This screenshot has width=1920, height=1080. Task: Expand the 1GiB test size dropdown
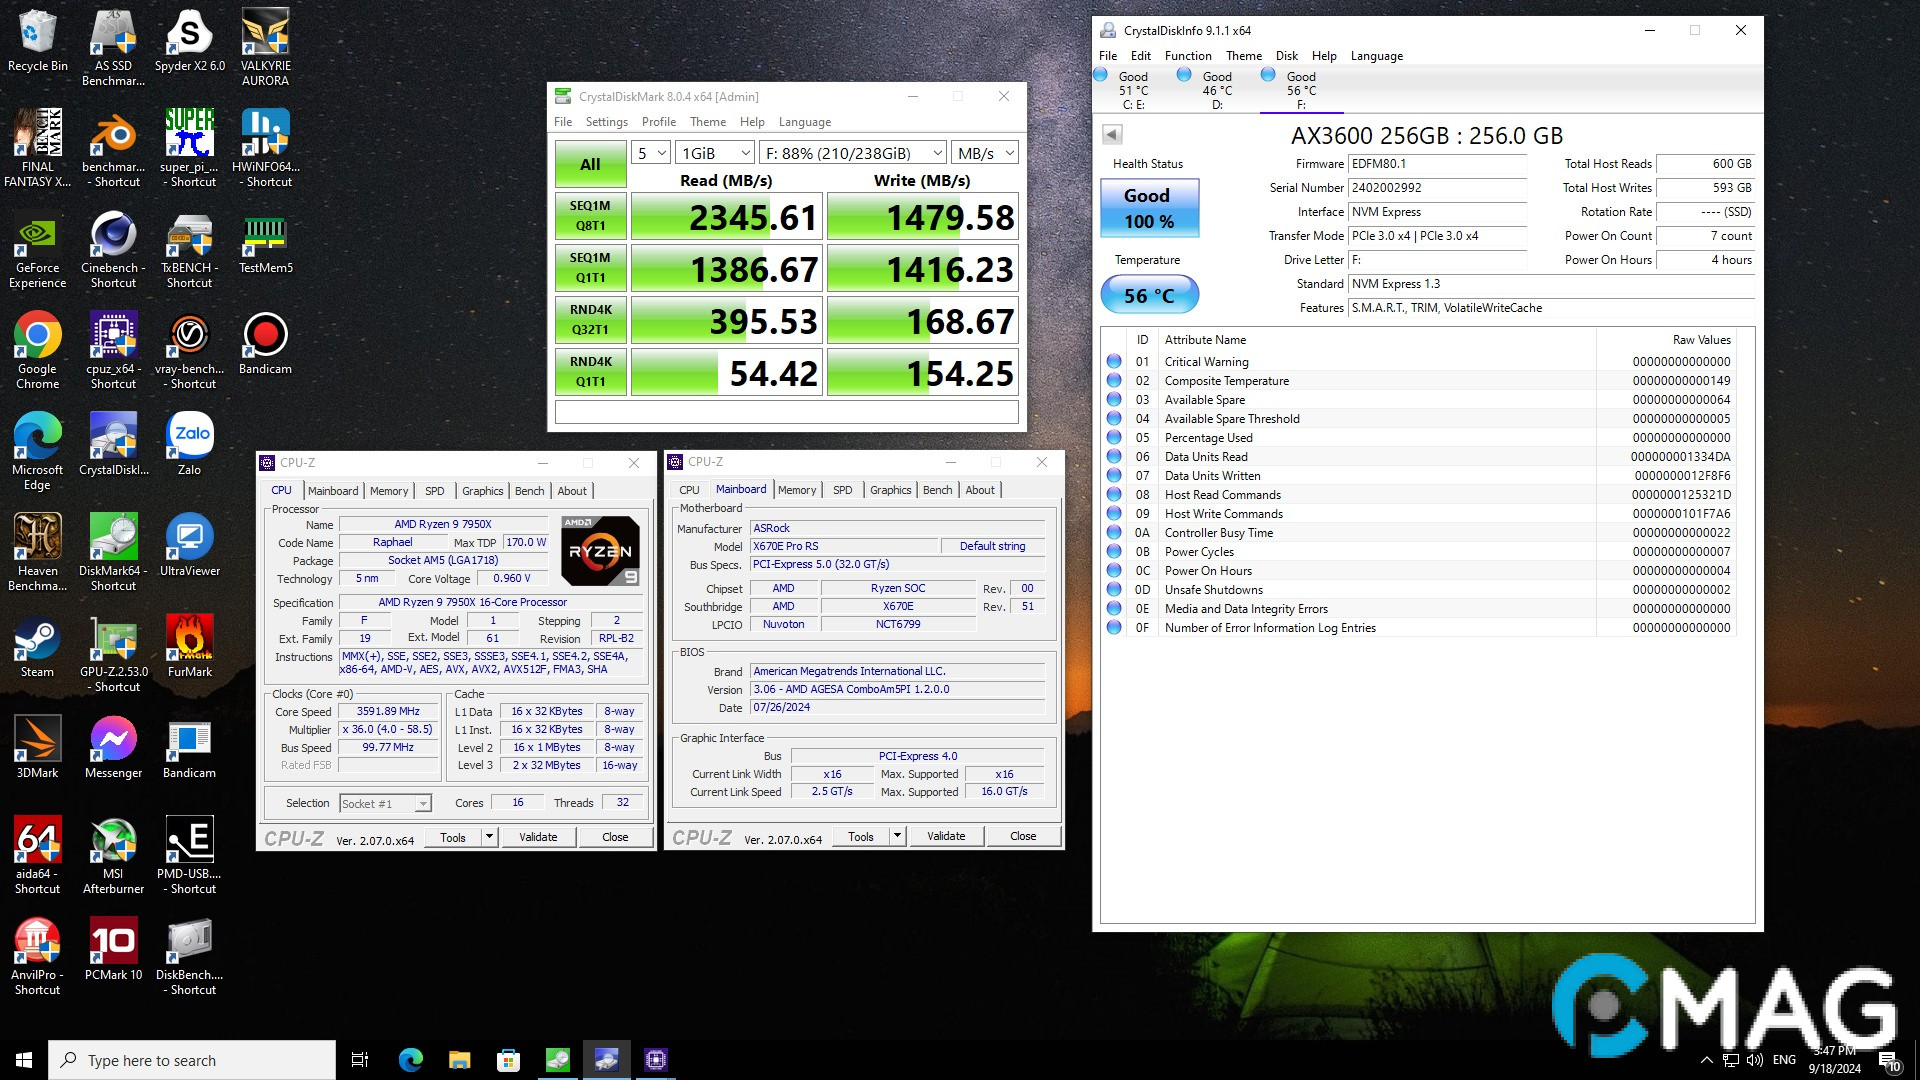tap(715, 153)
